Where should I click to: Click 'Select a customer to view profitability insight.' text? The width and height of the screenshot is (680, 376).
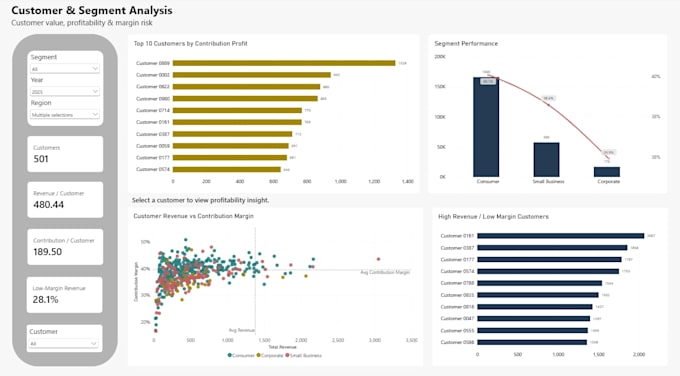coord(200,200)
